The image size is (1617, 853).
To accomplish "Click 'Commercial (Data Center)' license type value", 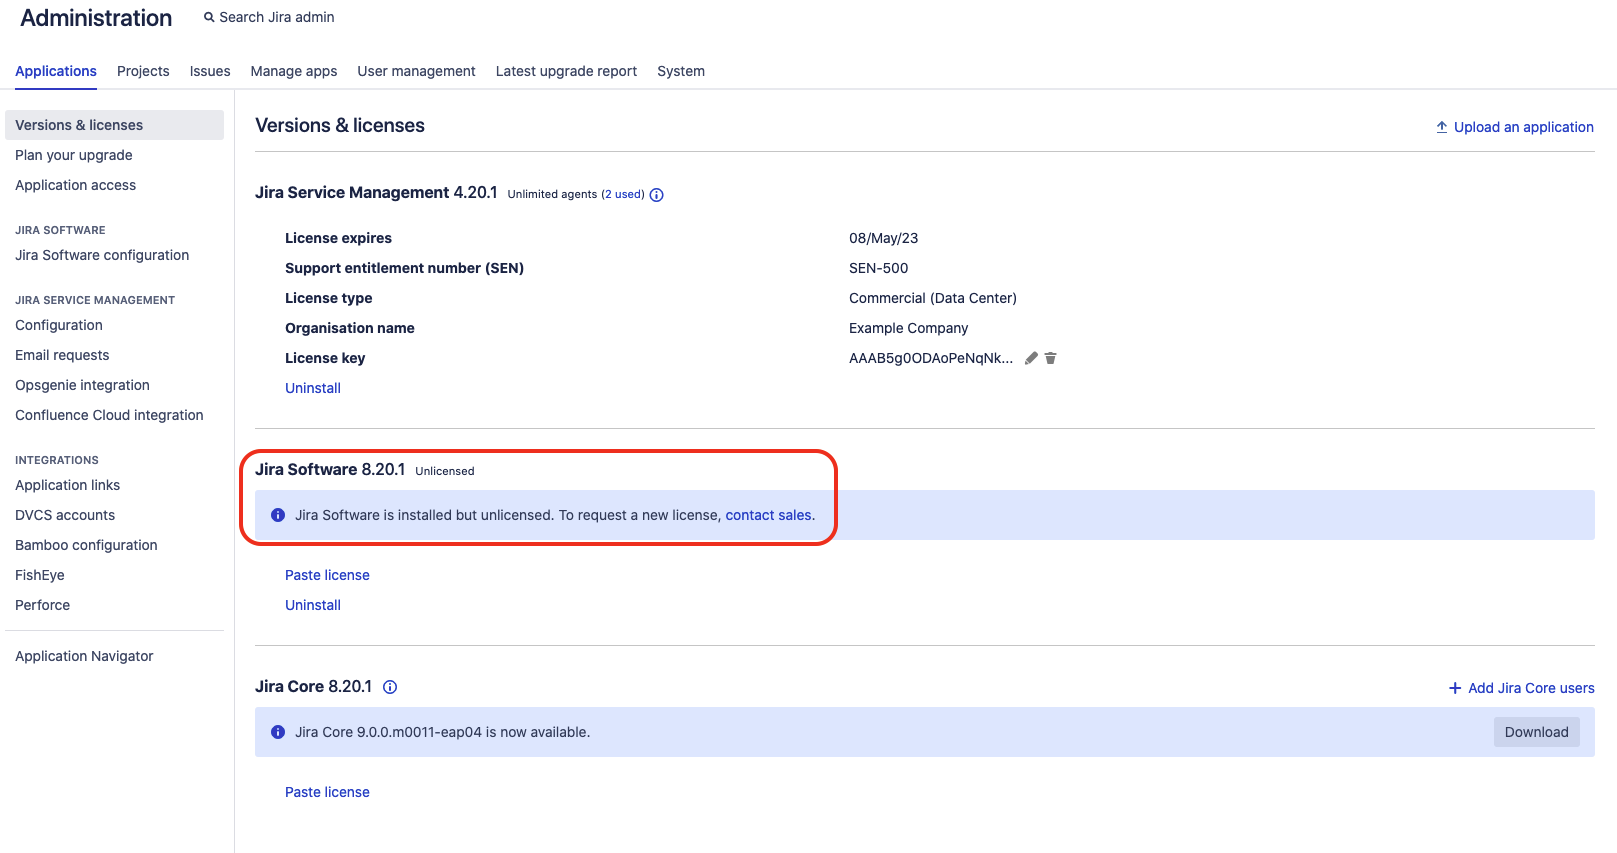I will 933,298.
